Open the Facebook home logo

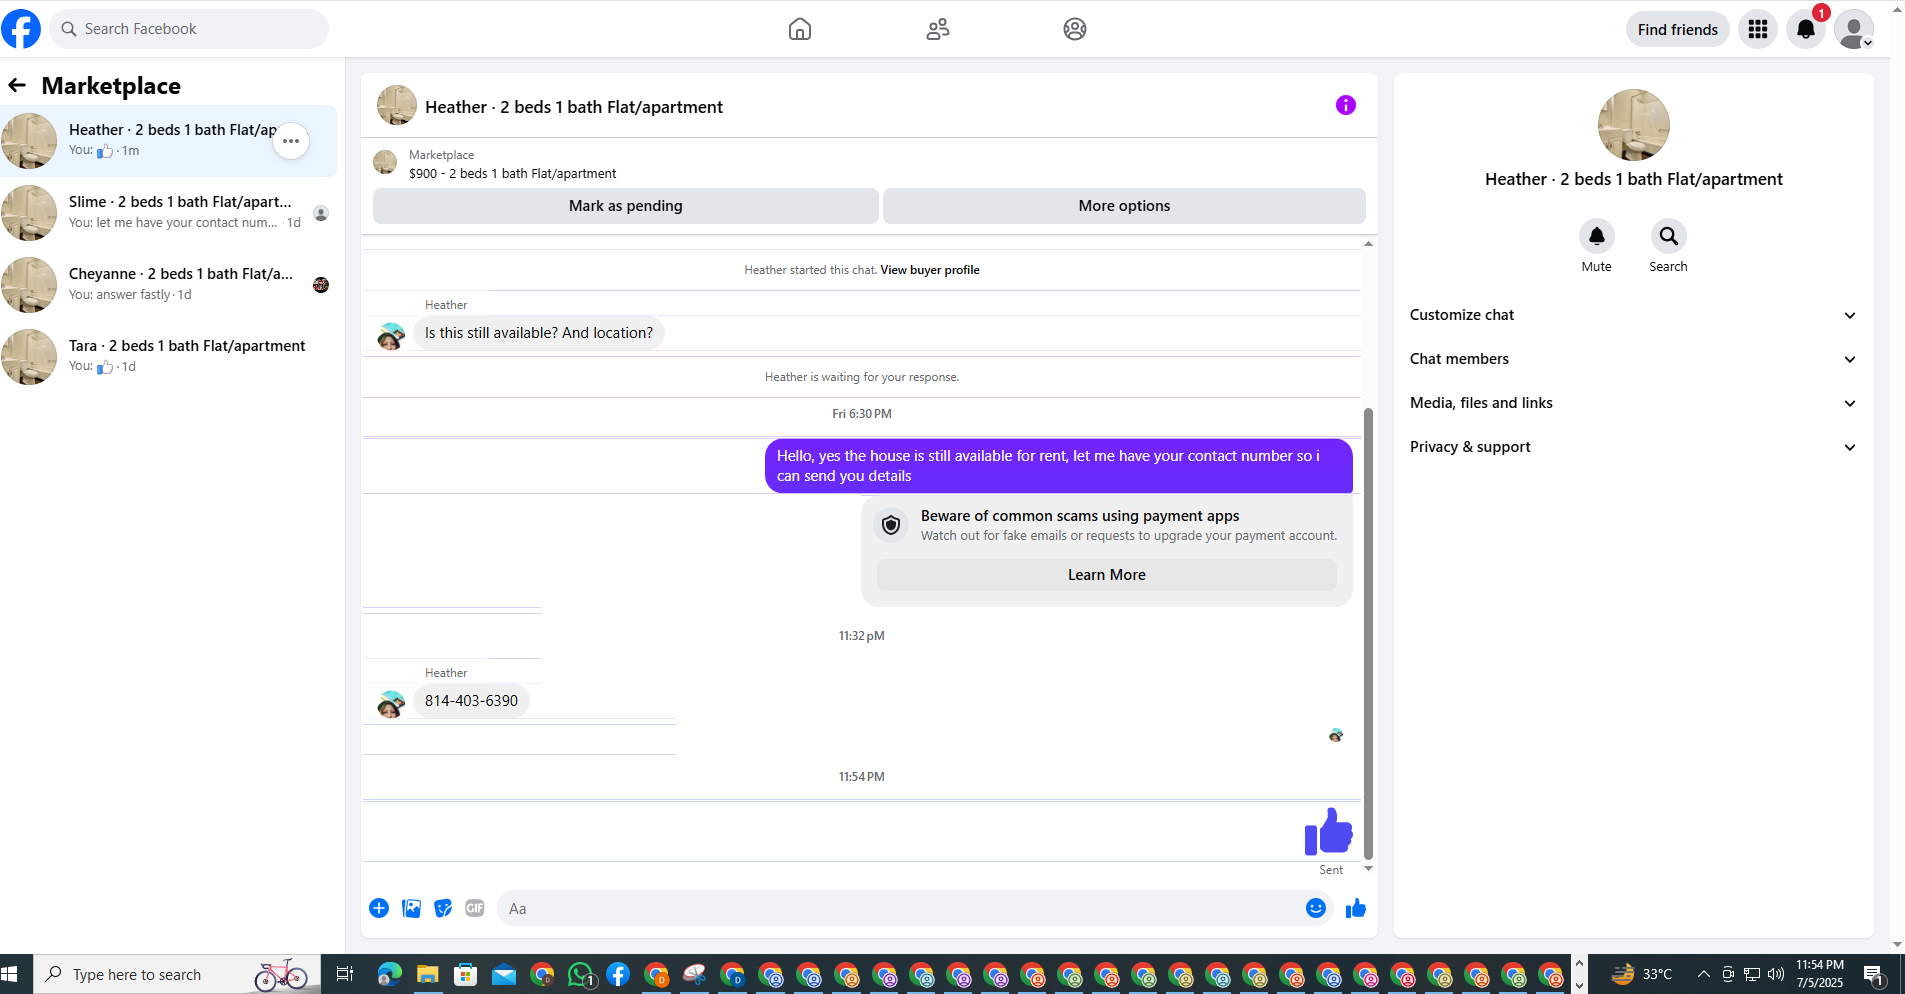(21, 29)
